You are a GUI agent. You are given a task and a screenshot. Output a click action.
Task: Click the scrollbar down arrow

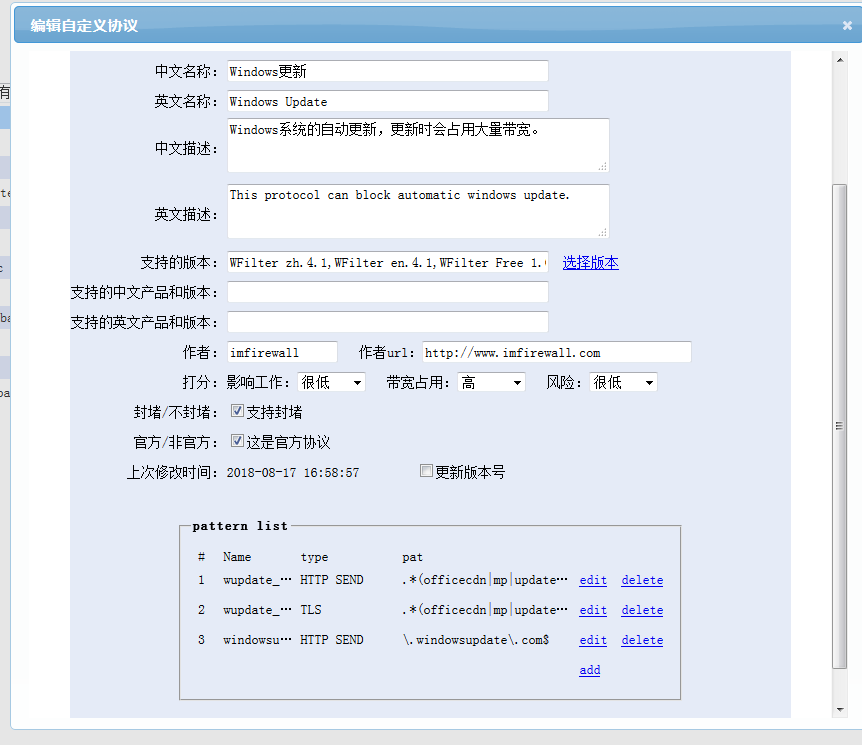coord(840,709)
